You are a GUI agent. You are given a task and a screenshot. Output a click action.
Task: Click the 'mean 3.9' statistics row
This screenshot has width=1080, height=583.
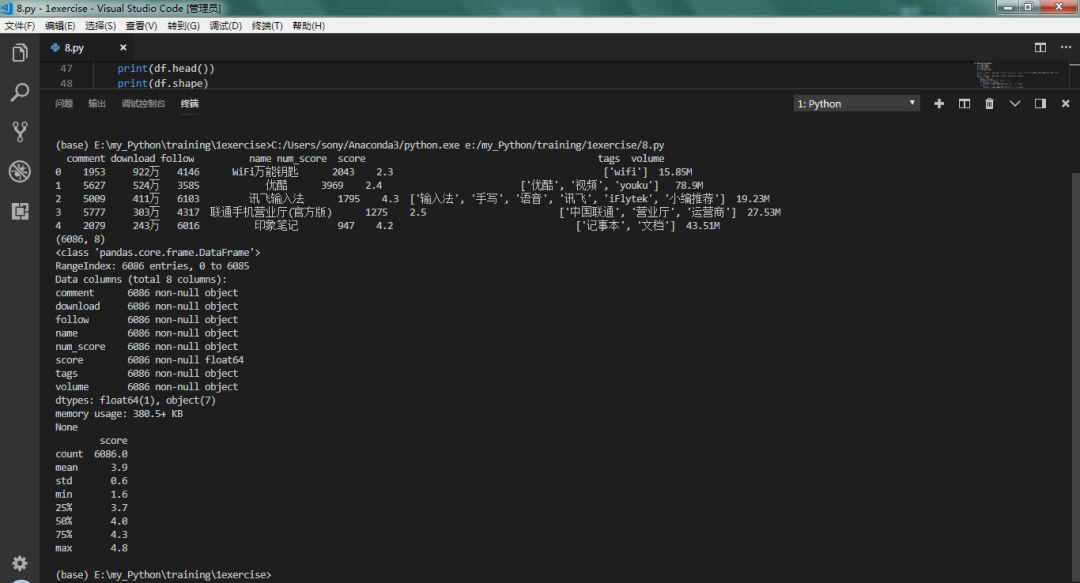[92, 467]
